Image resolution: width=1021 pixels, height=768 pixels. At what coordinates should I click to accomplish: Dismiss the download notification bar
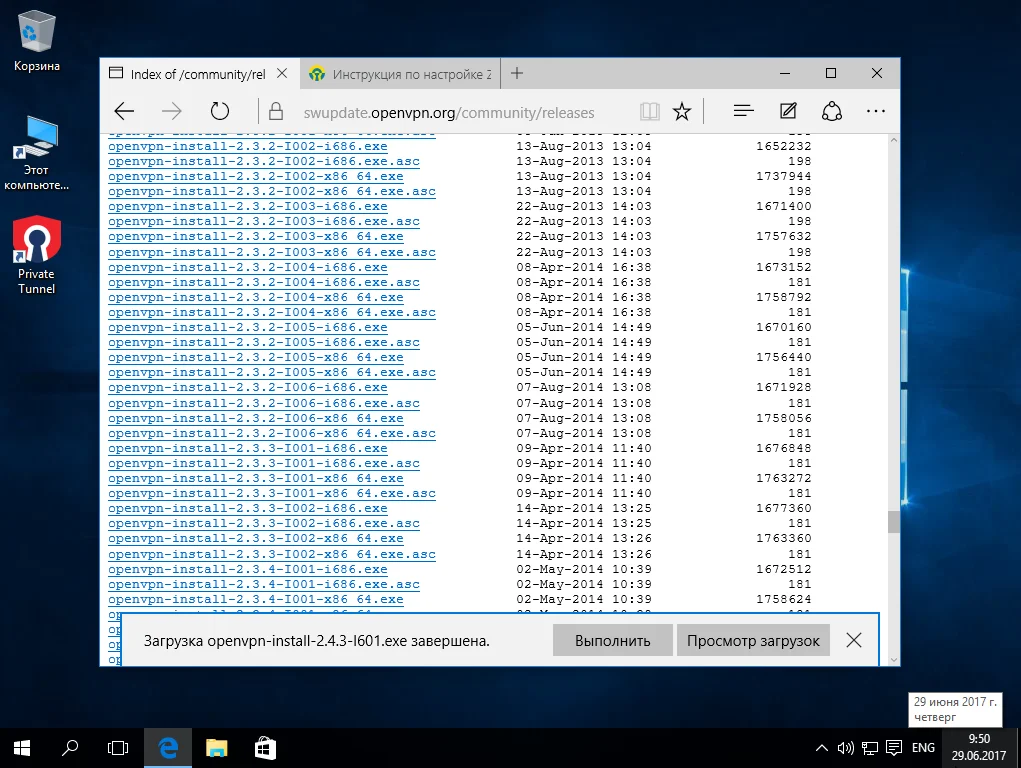point(854,640)
